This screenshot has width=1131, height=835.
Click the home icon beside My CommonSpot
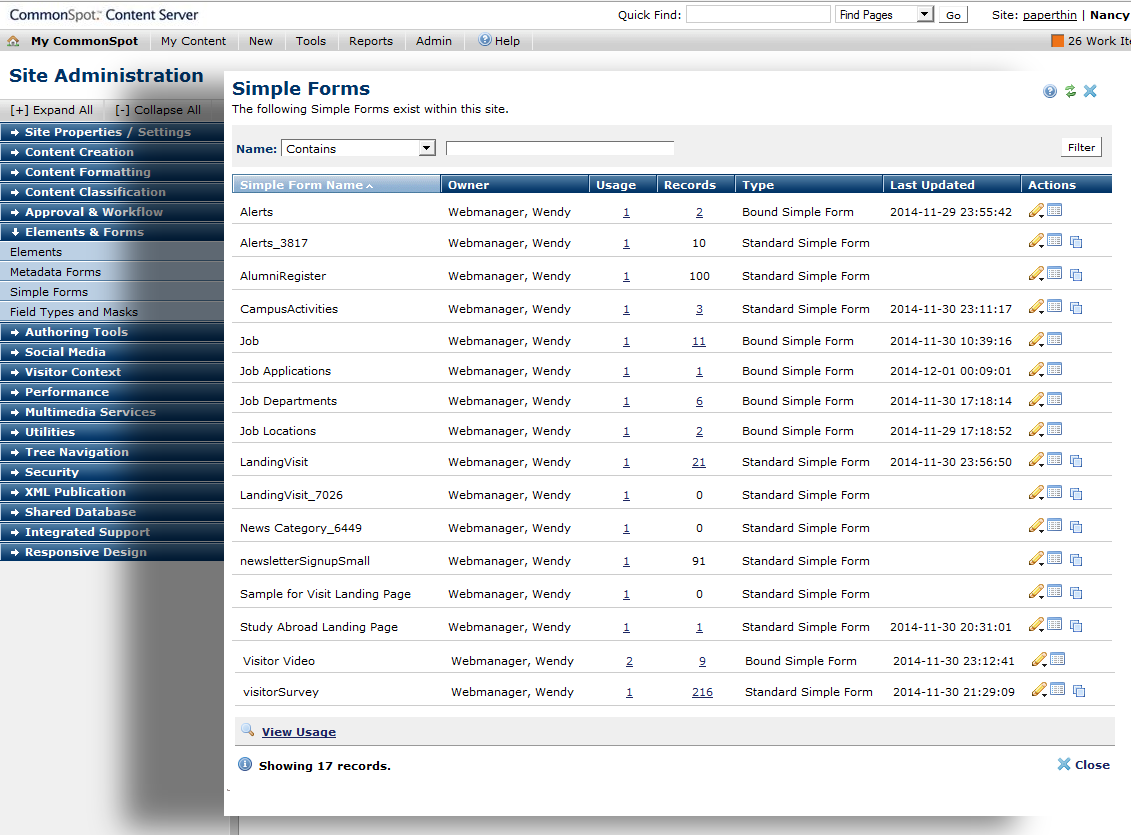tap(13, 41)
